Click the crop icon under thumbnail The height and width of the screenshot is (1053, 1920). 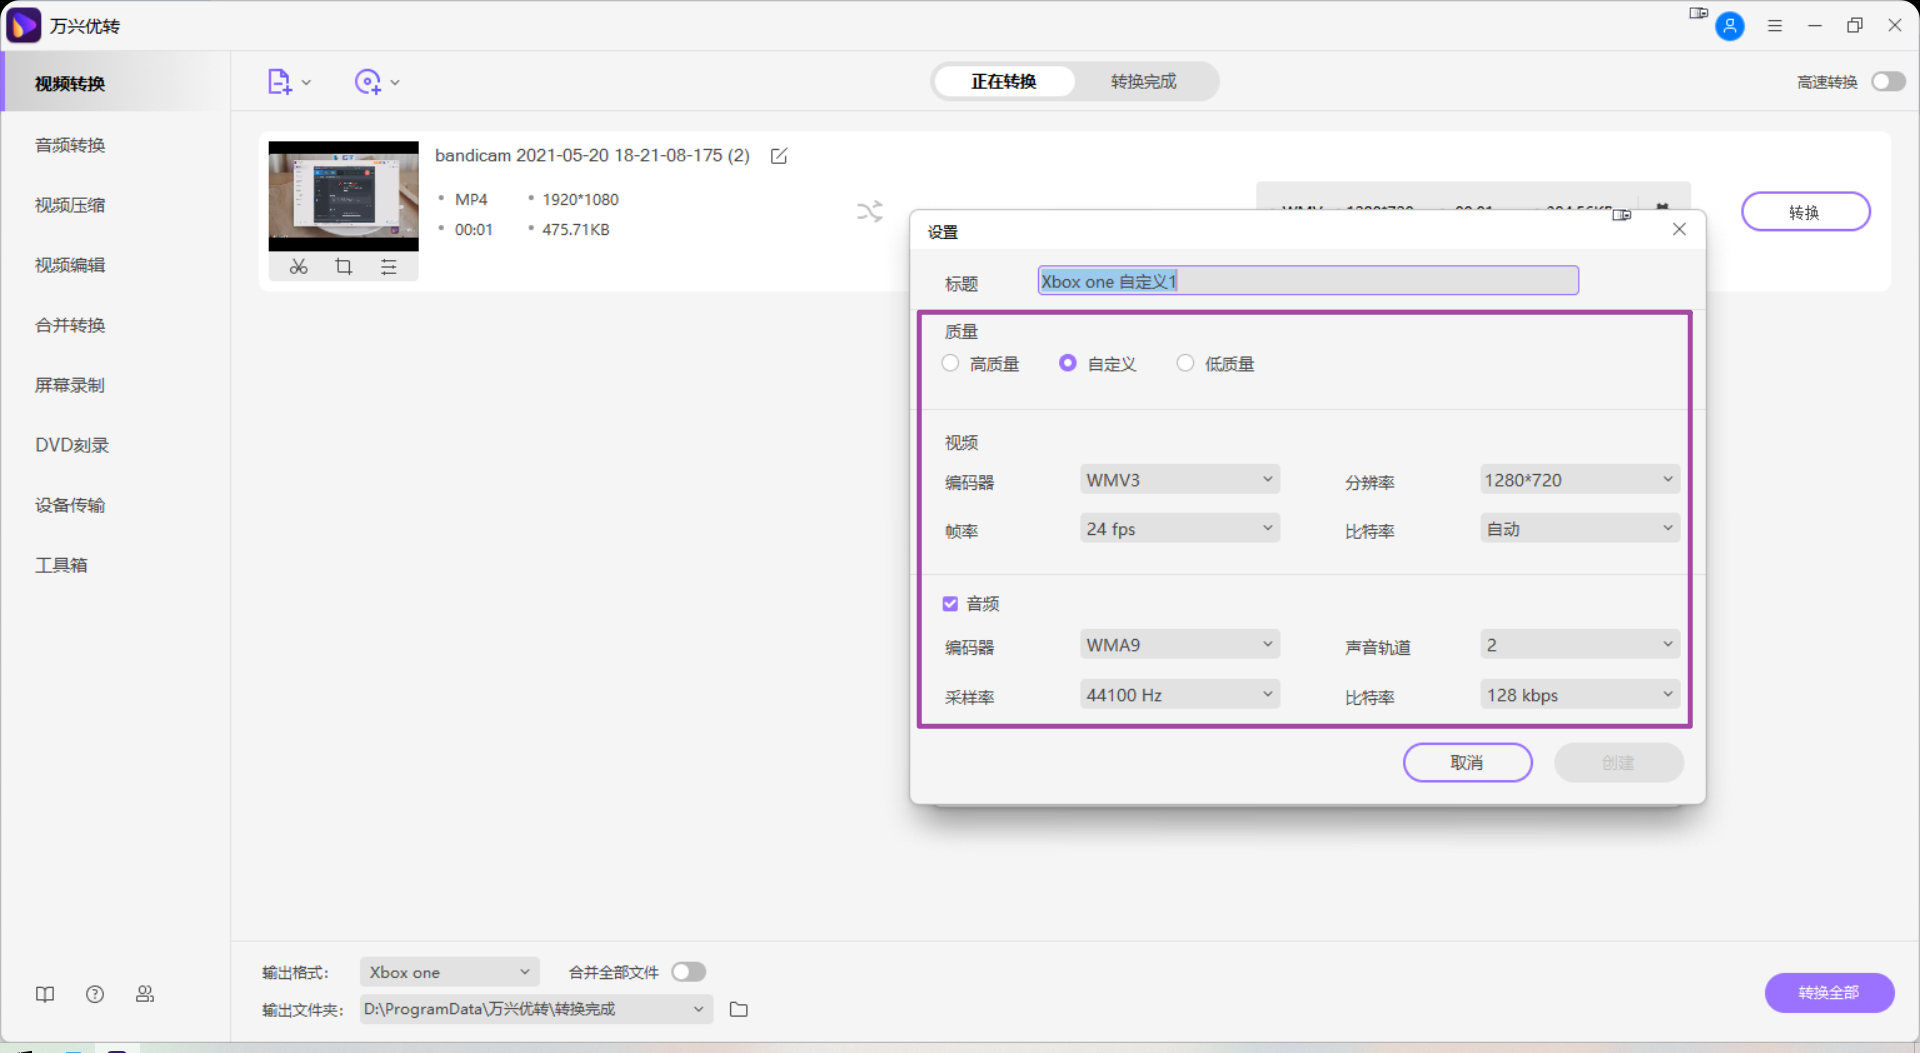coord(344,267)
